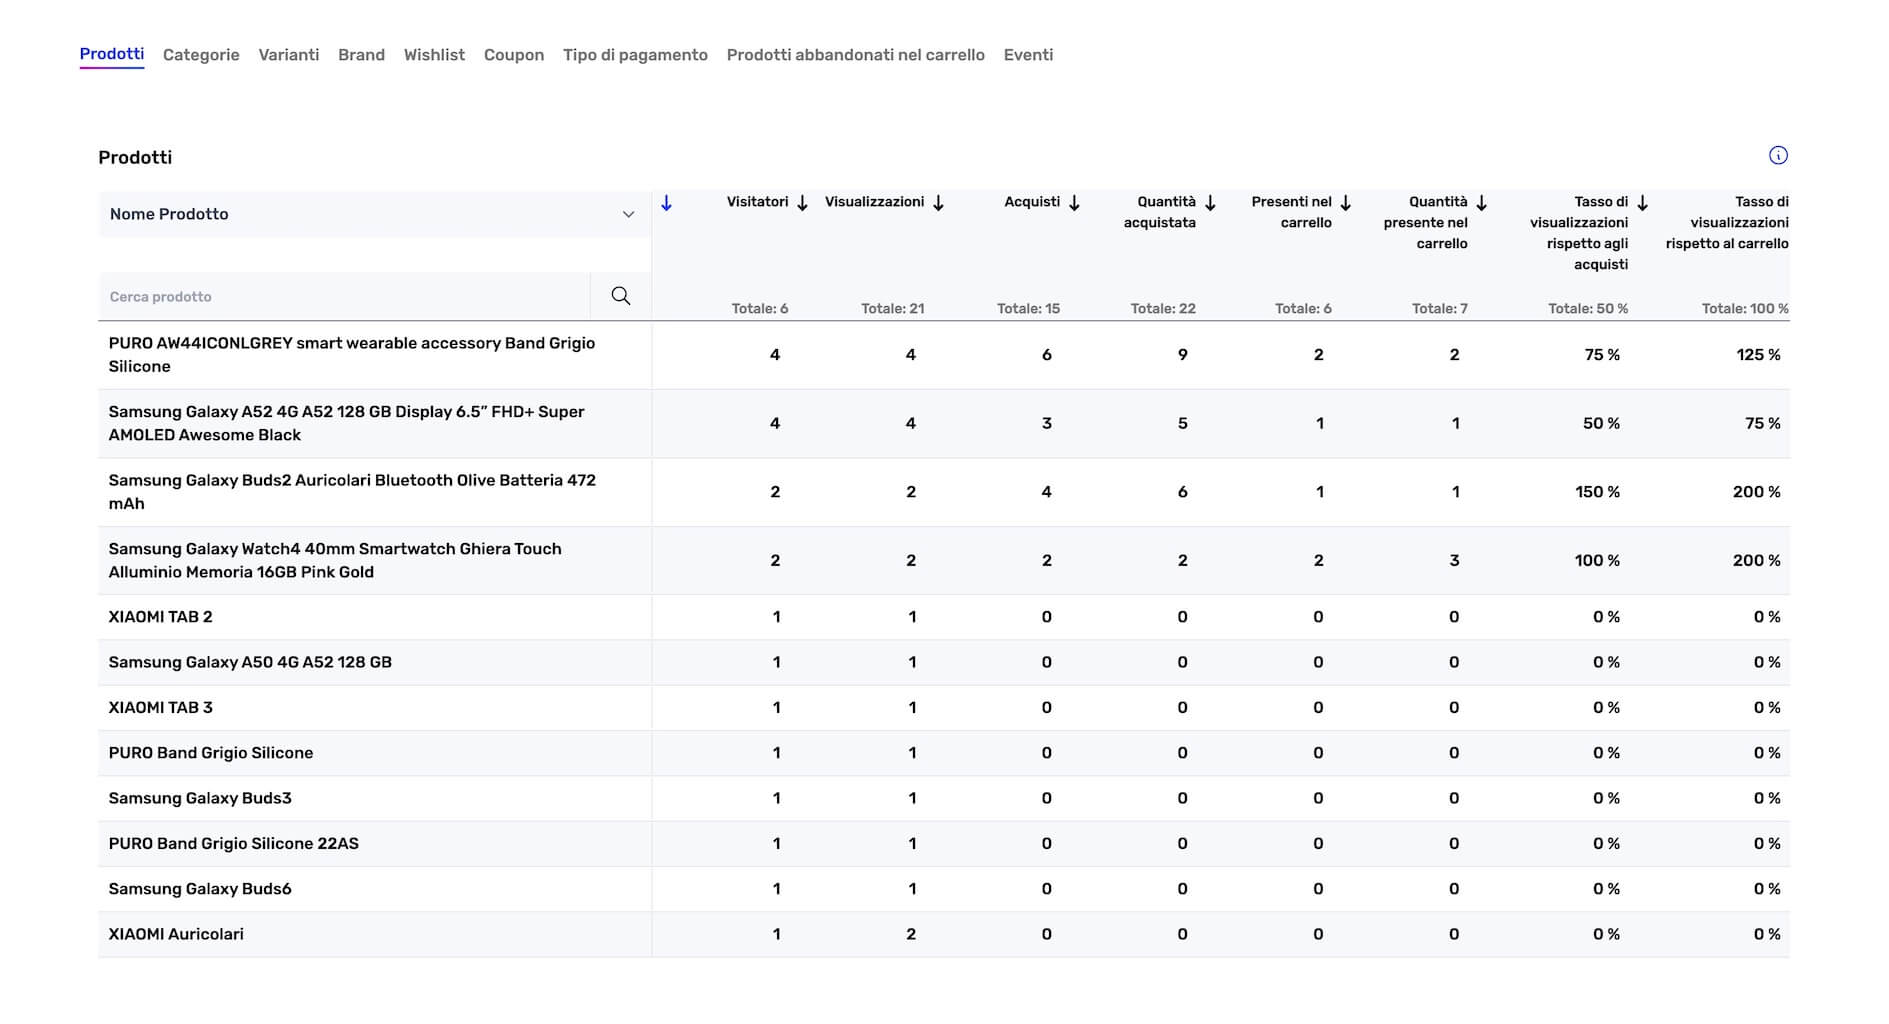The height and width of the screenshot is (1024, 1889).
Task: Sort by Quantità acquistata arrow
Action: point(1210,203)
